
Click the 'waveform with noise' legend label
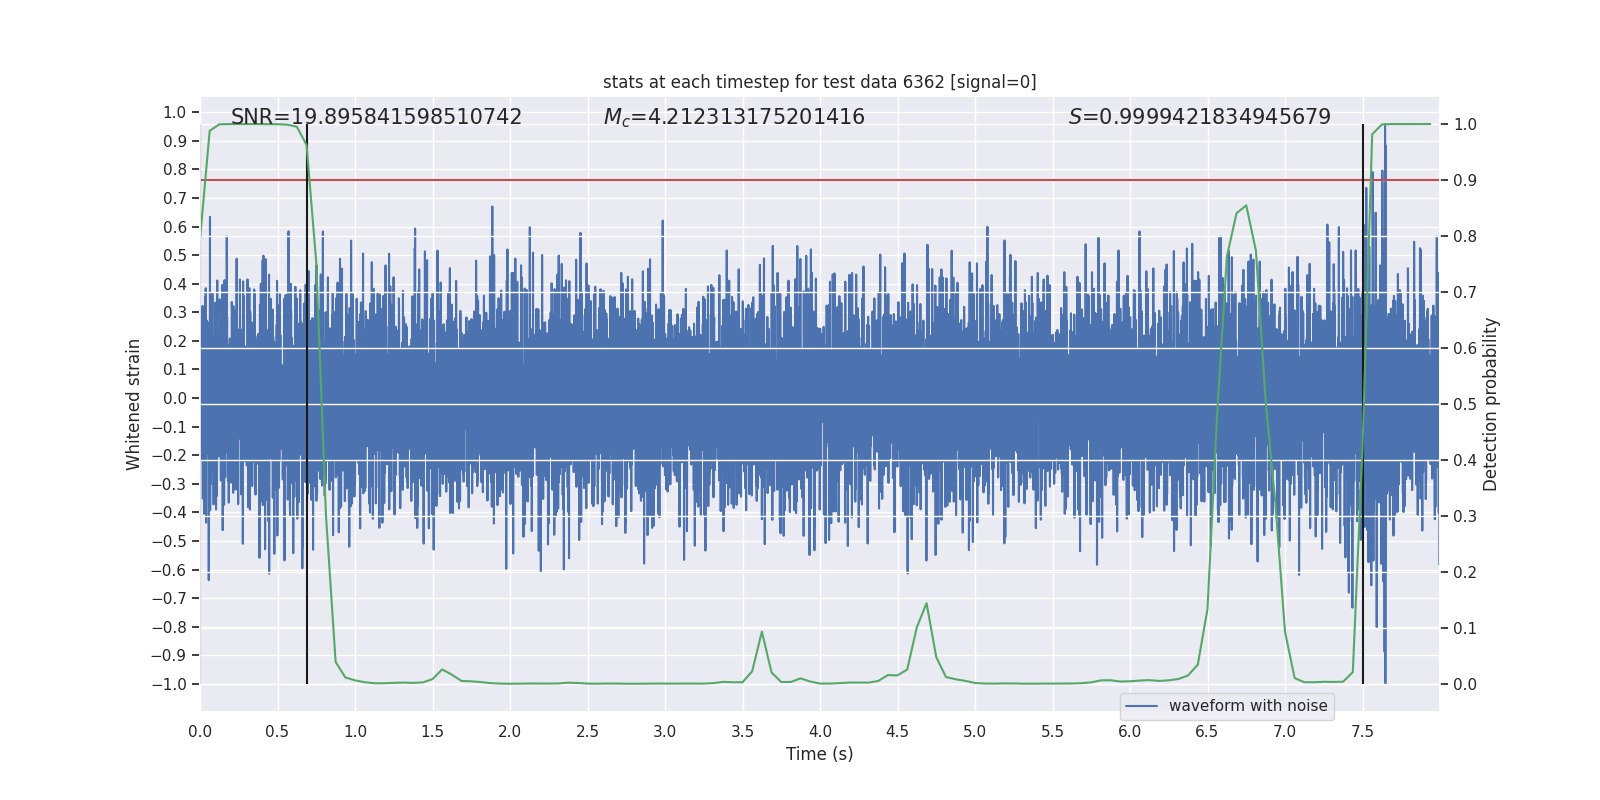click(x=1247, y=706)
